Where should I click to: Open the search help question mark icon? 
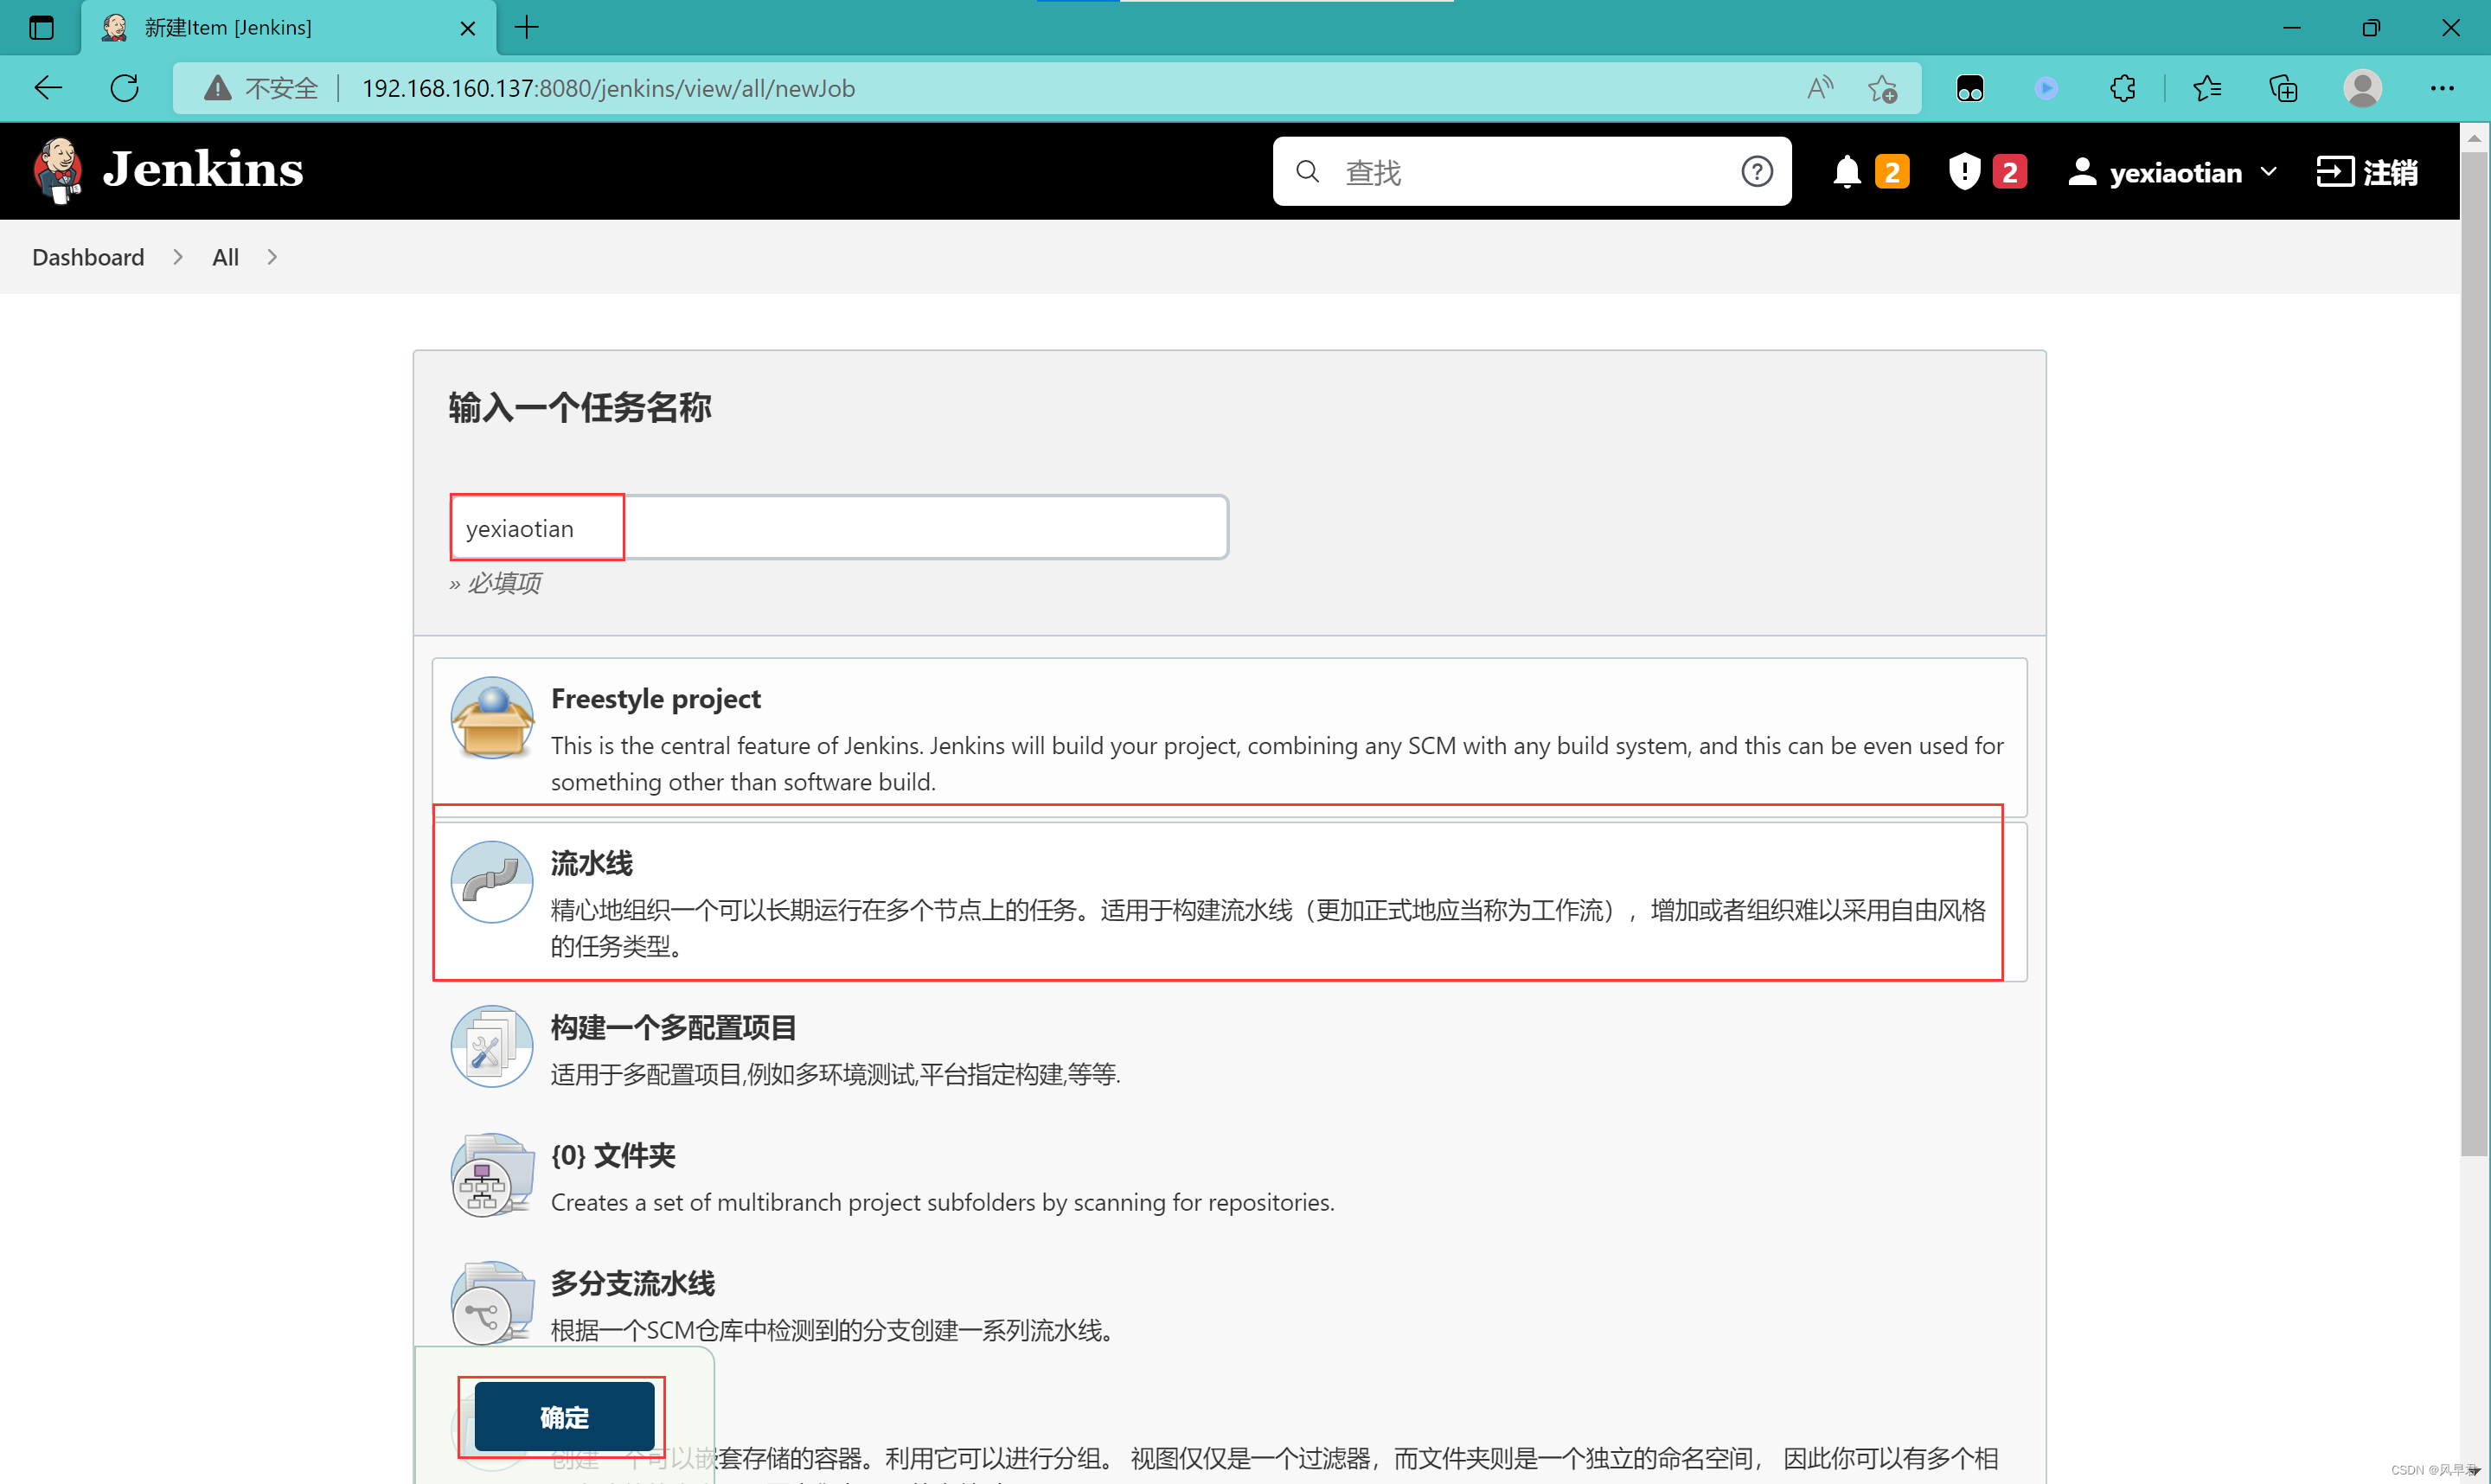pyautogui.click(x=1756, y=172)
